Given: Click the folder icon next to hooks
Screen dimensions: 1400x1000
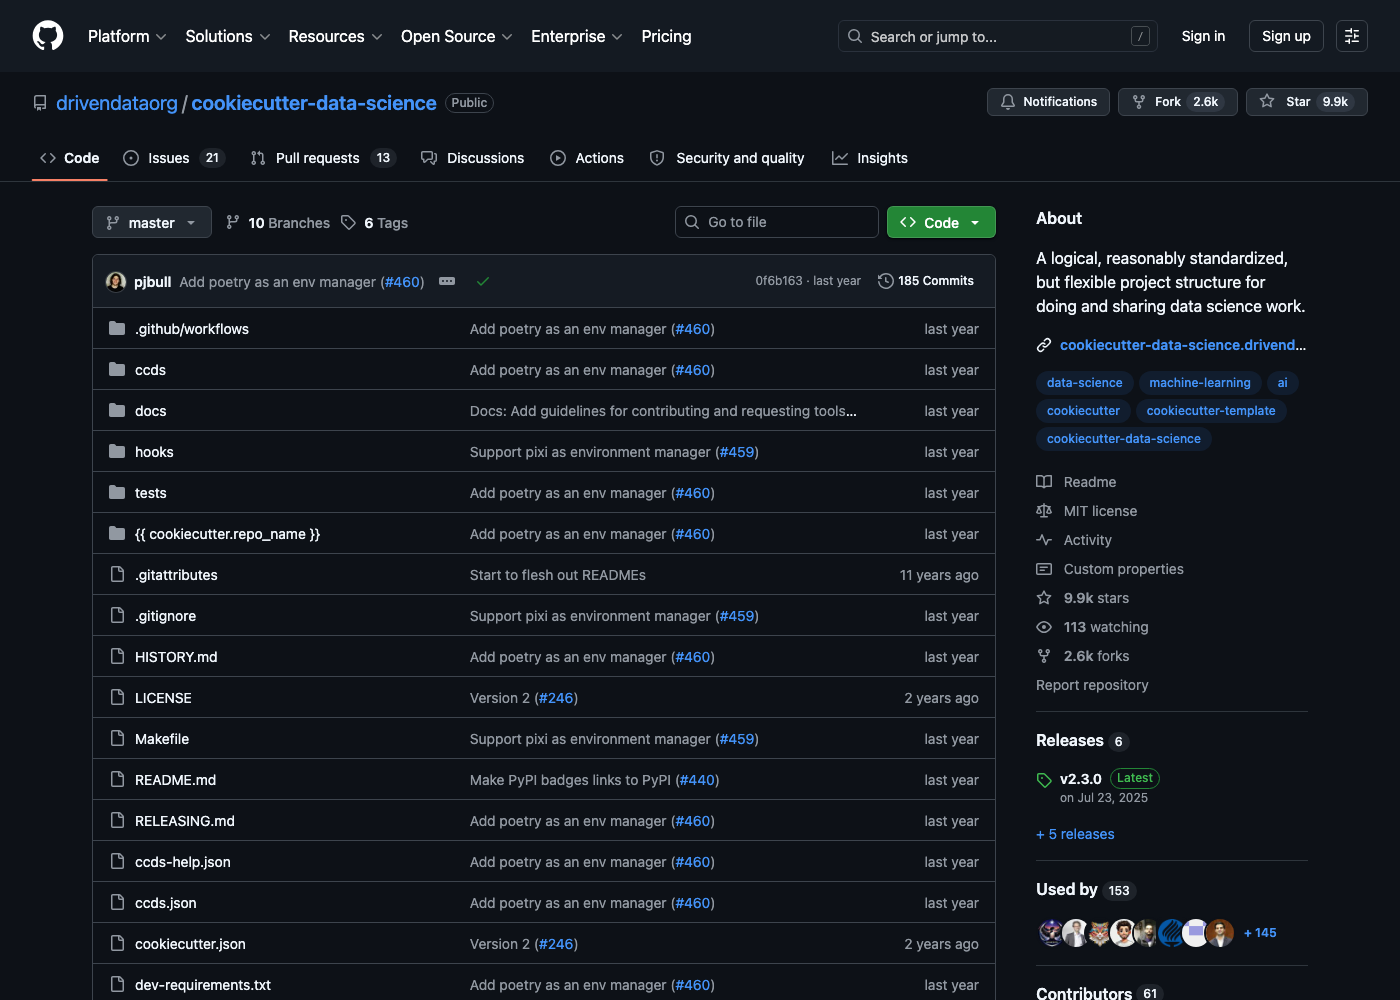Looking at the screenshot, I should 117,451.
